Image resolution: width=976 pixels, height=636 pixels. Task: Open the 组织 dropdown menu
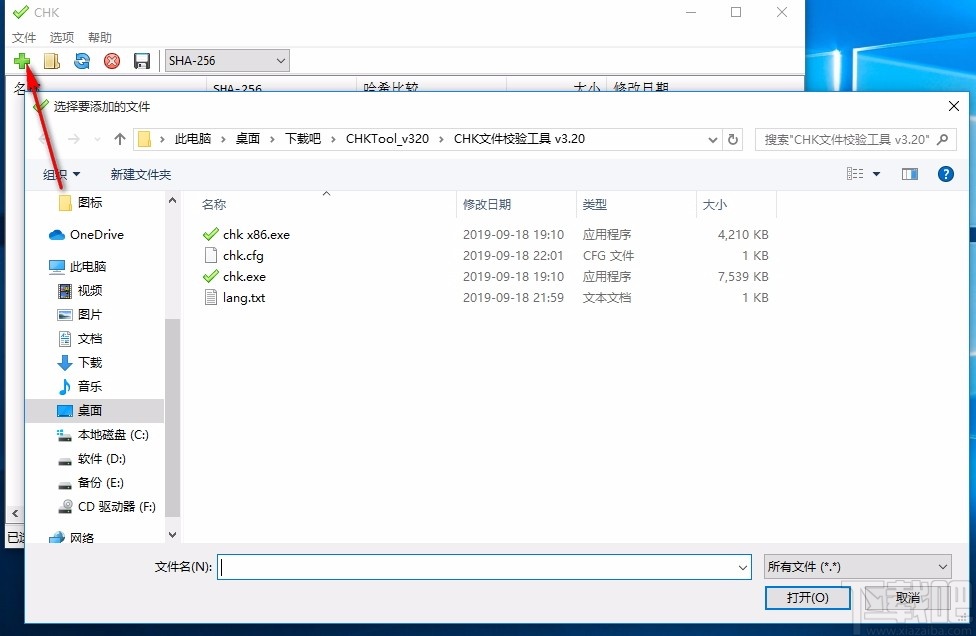61,174
